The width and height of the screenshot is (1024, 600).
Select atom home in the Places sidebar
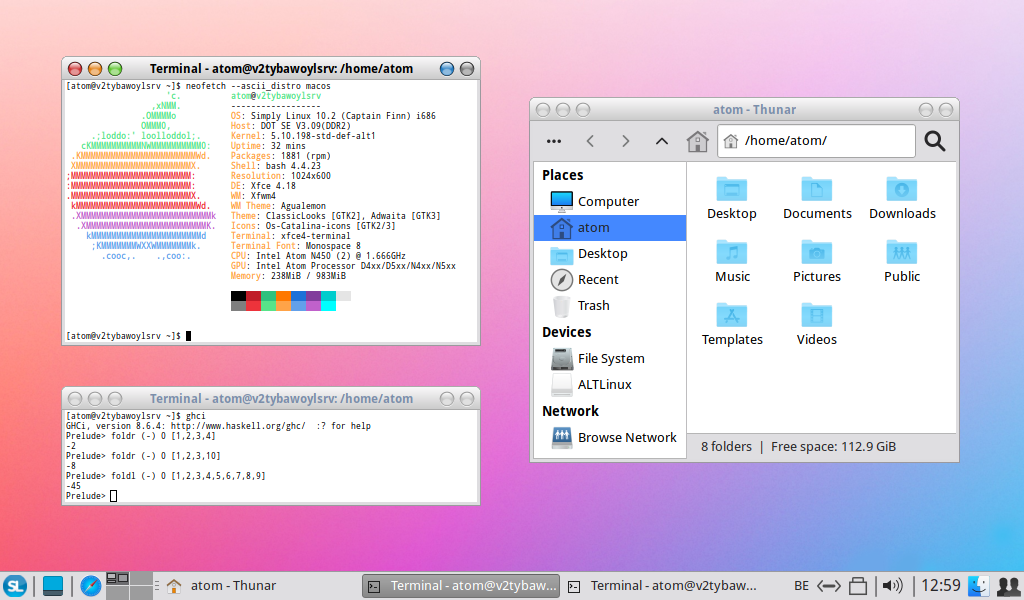click(x=610, y=228)
